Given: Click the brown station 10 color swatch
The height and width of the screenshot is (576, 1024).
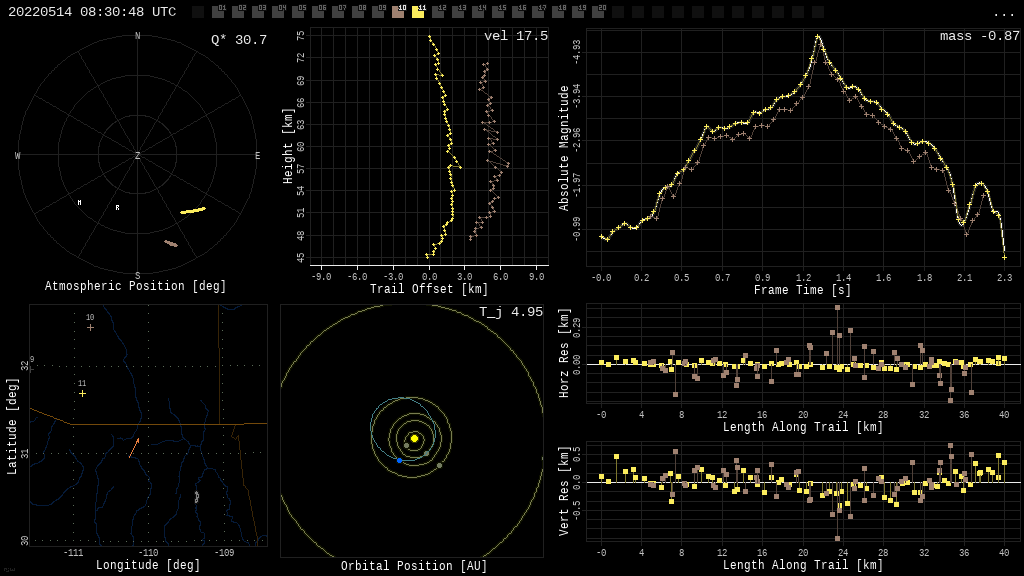Looking at the screenshot, I should click(x=398, y=12).
